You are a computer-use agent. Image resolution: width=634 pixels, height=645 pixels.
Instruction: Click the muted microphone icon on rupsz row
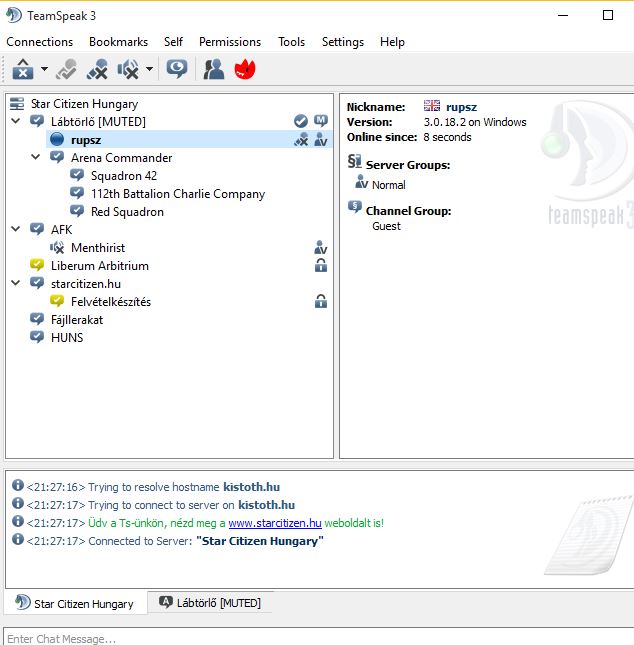(x=301, y=140)
